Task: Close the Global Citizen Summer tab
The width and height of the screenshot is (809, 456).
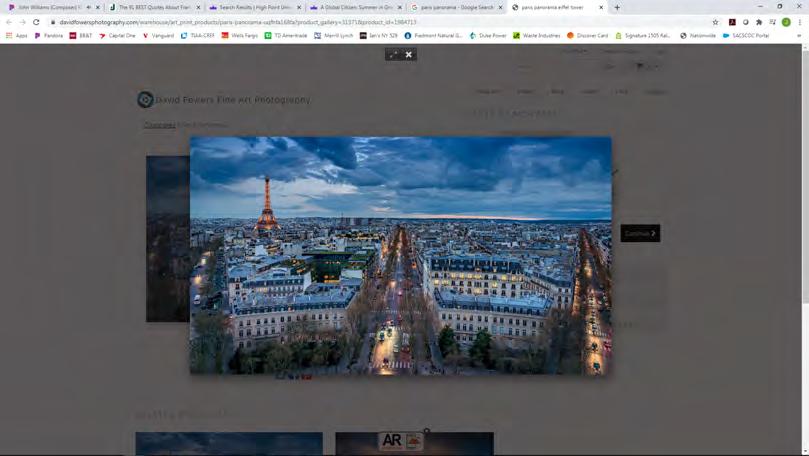Action: (x=399, y=7)
